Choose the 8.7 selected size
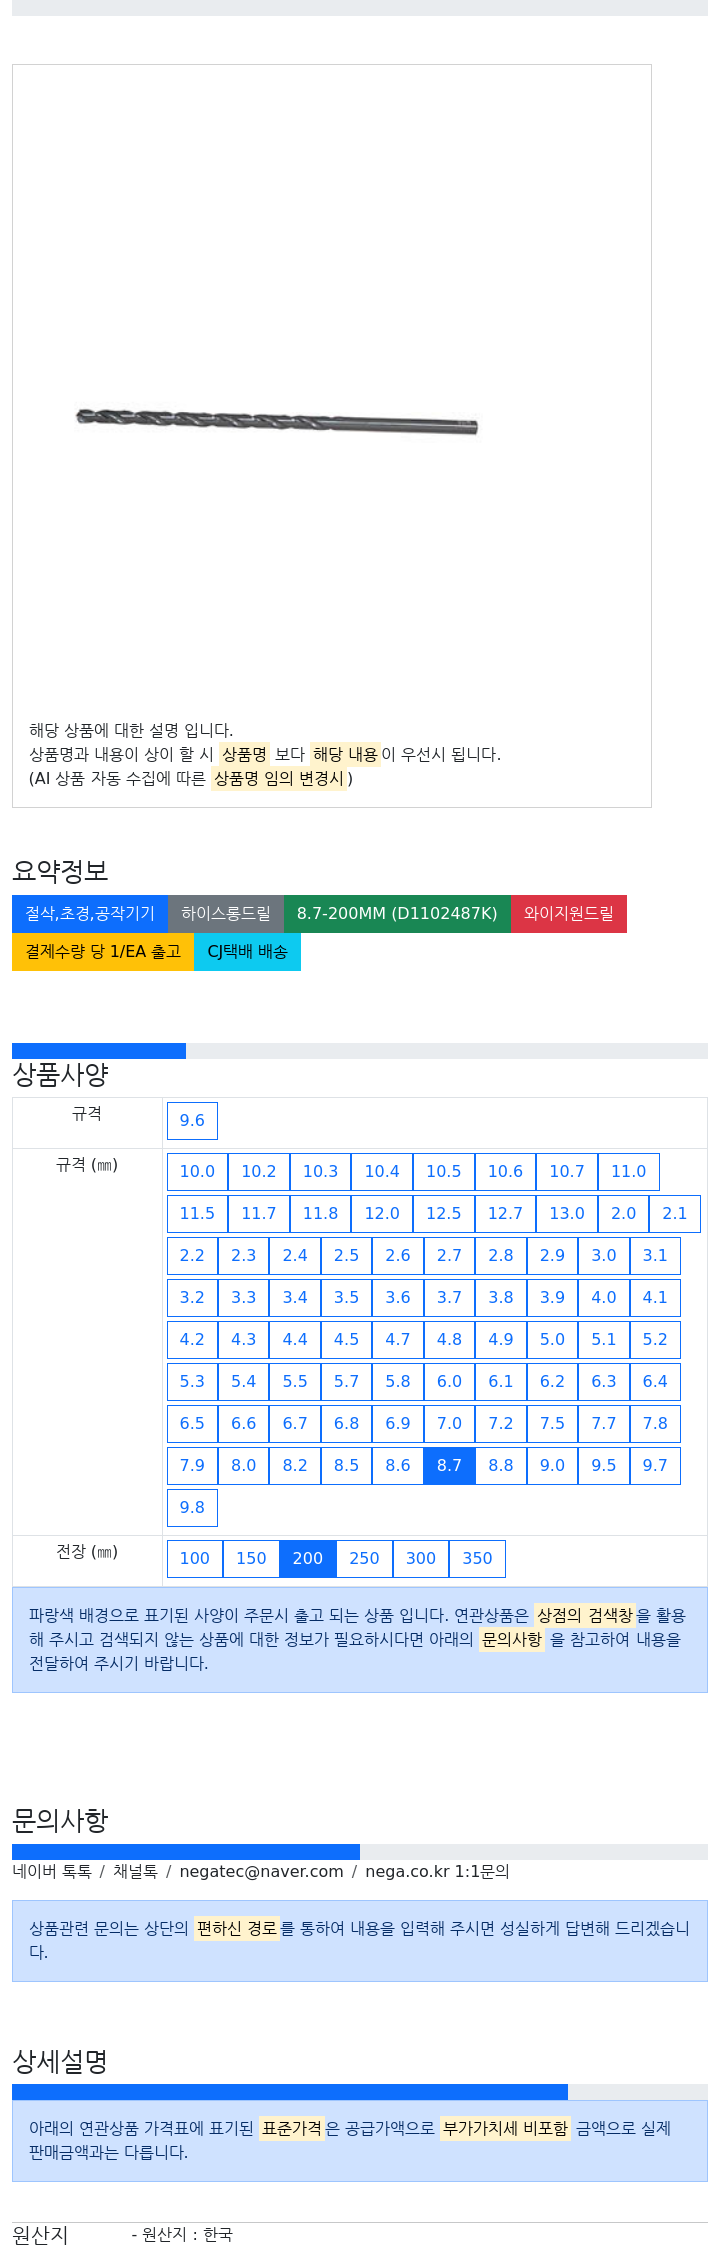720x2255 pixels. point(449,1465)
